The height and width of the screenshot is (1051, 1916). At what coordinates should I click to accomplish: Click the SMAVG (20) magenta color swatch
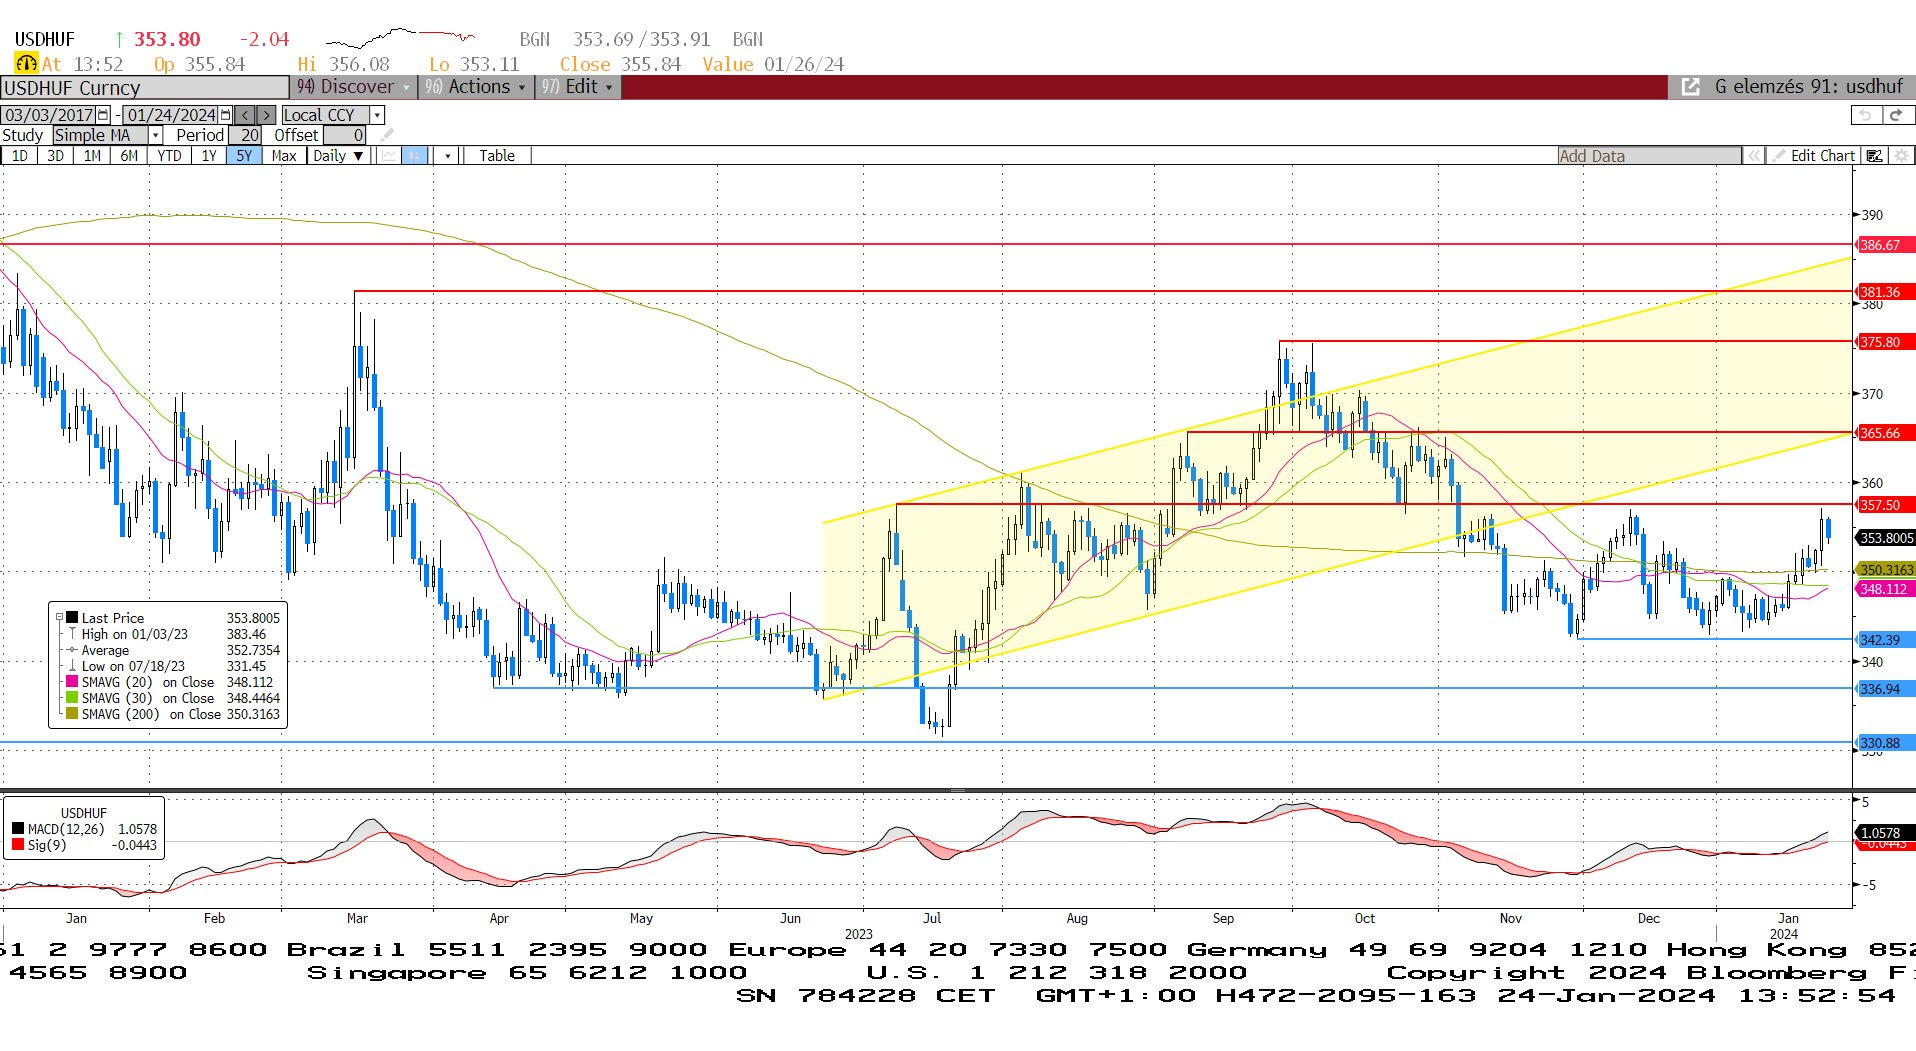pos(72,682)
